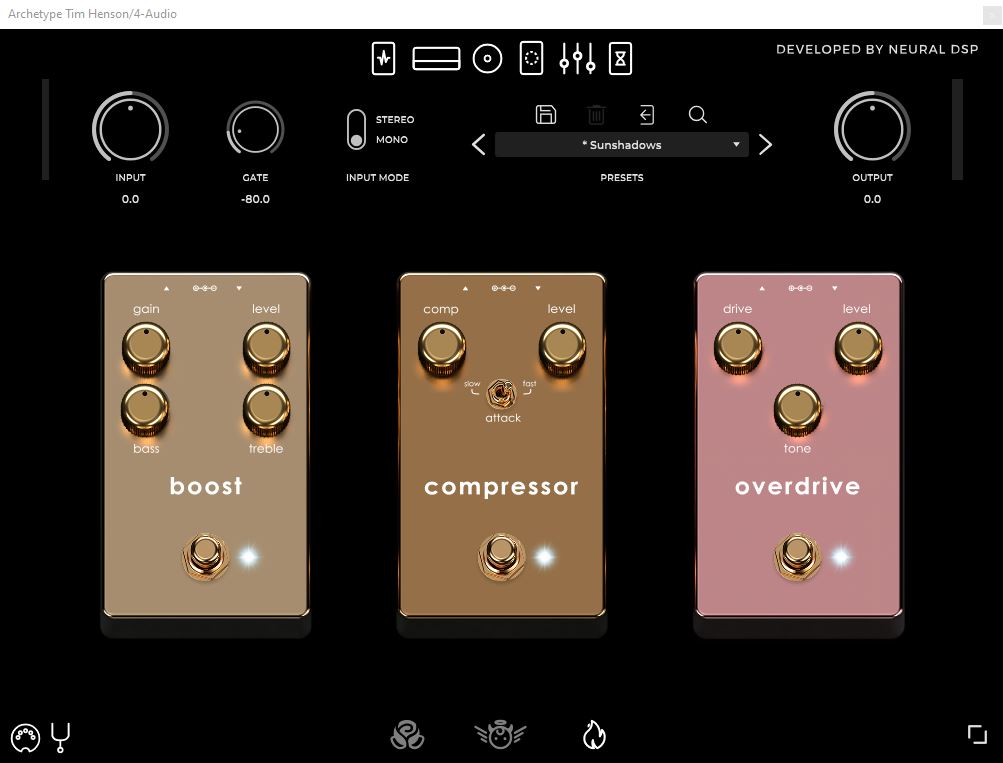Select the winged angel amp icon
1003x763 pixels.
point(500,735)
